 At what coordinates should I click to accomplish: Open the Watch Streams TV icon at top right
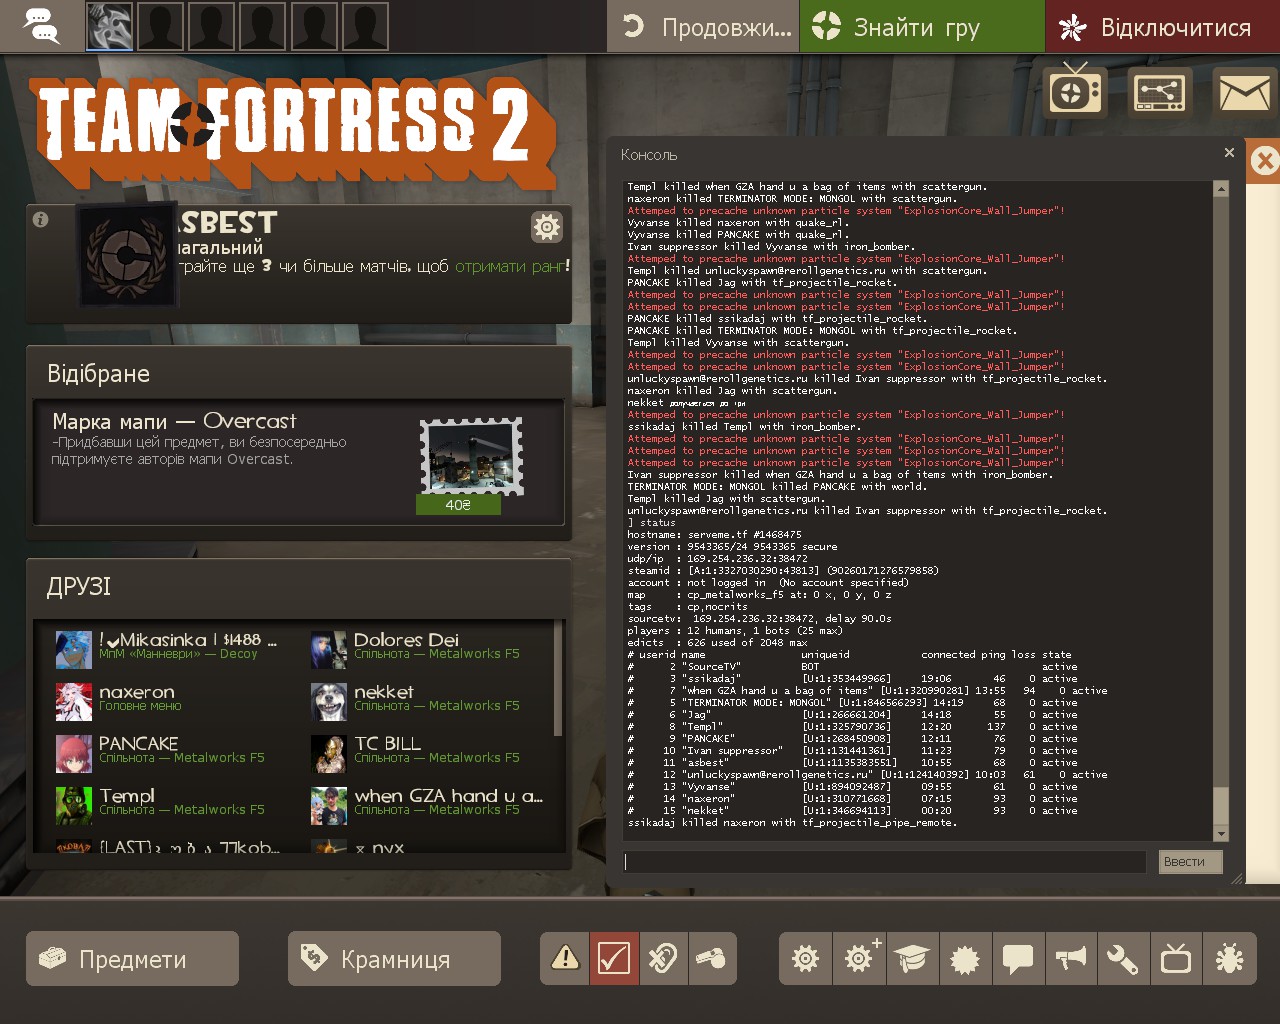[x=1074, y=93]
